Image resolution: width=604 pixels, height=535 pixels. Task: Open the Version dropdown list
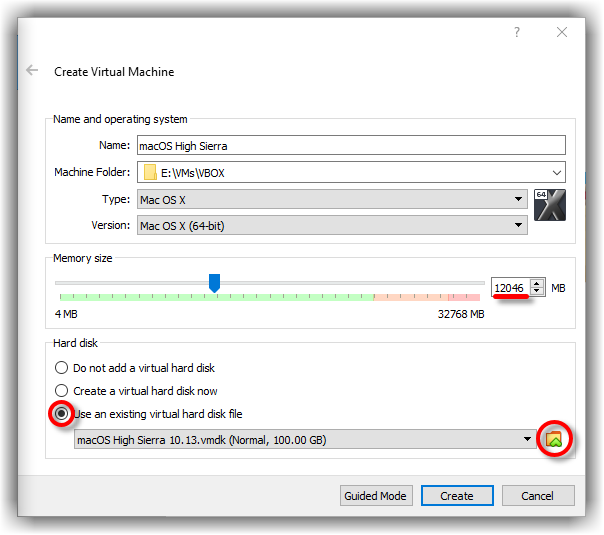point(518,225)
